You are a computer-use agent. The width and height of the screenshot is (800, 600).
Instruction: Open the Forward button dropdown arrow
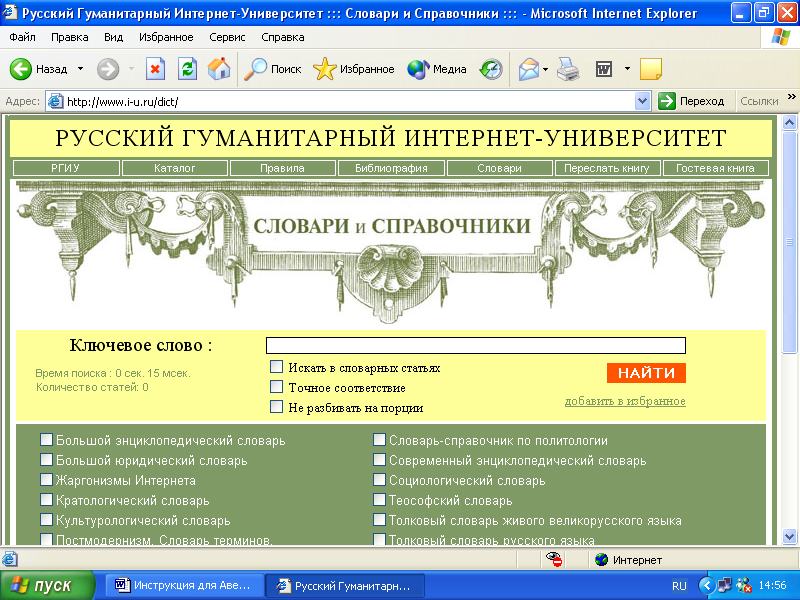131,68
